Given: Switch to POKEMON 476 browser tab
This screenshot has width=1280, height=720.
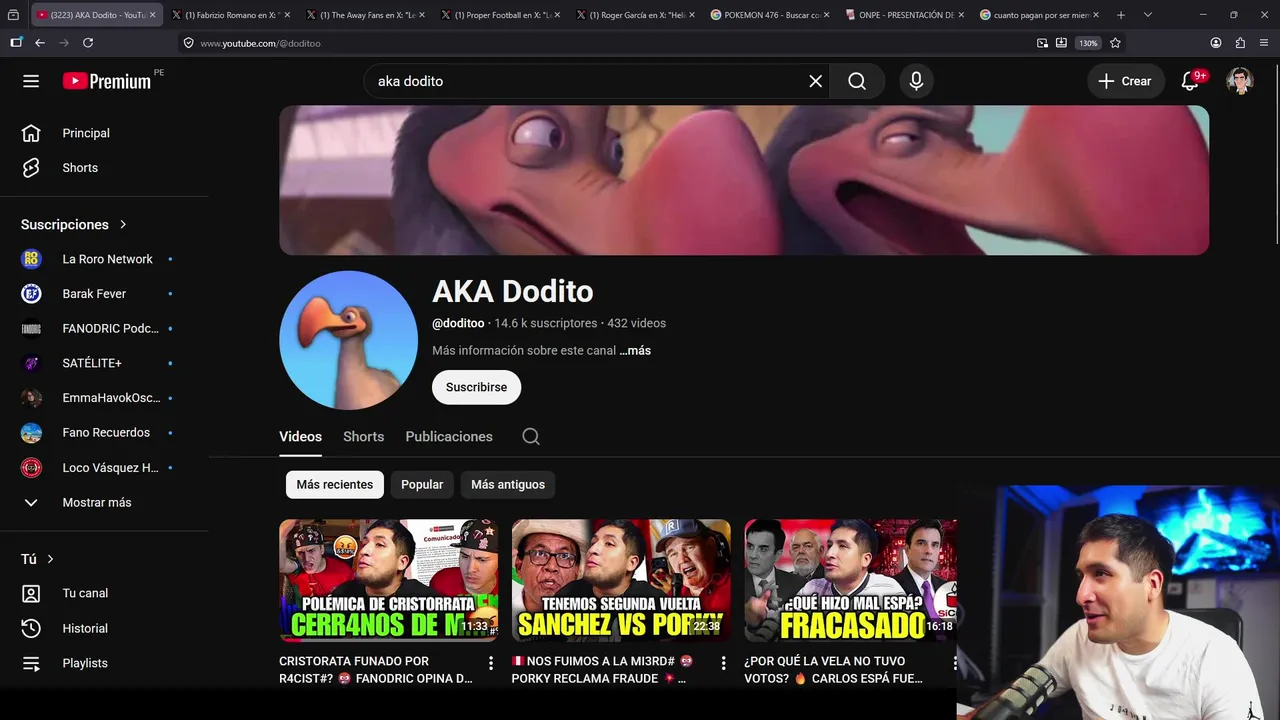Looking at the screenshot, I should [x=770, y=15].
